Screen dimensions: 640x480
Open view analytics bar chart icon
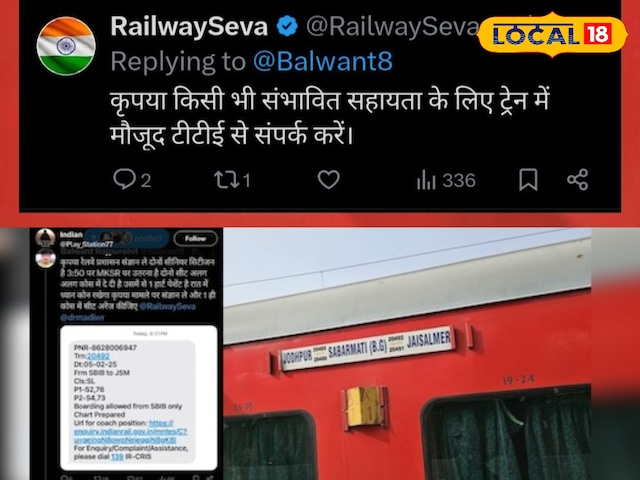click(x=426, y=180)
